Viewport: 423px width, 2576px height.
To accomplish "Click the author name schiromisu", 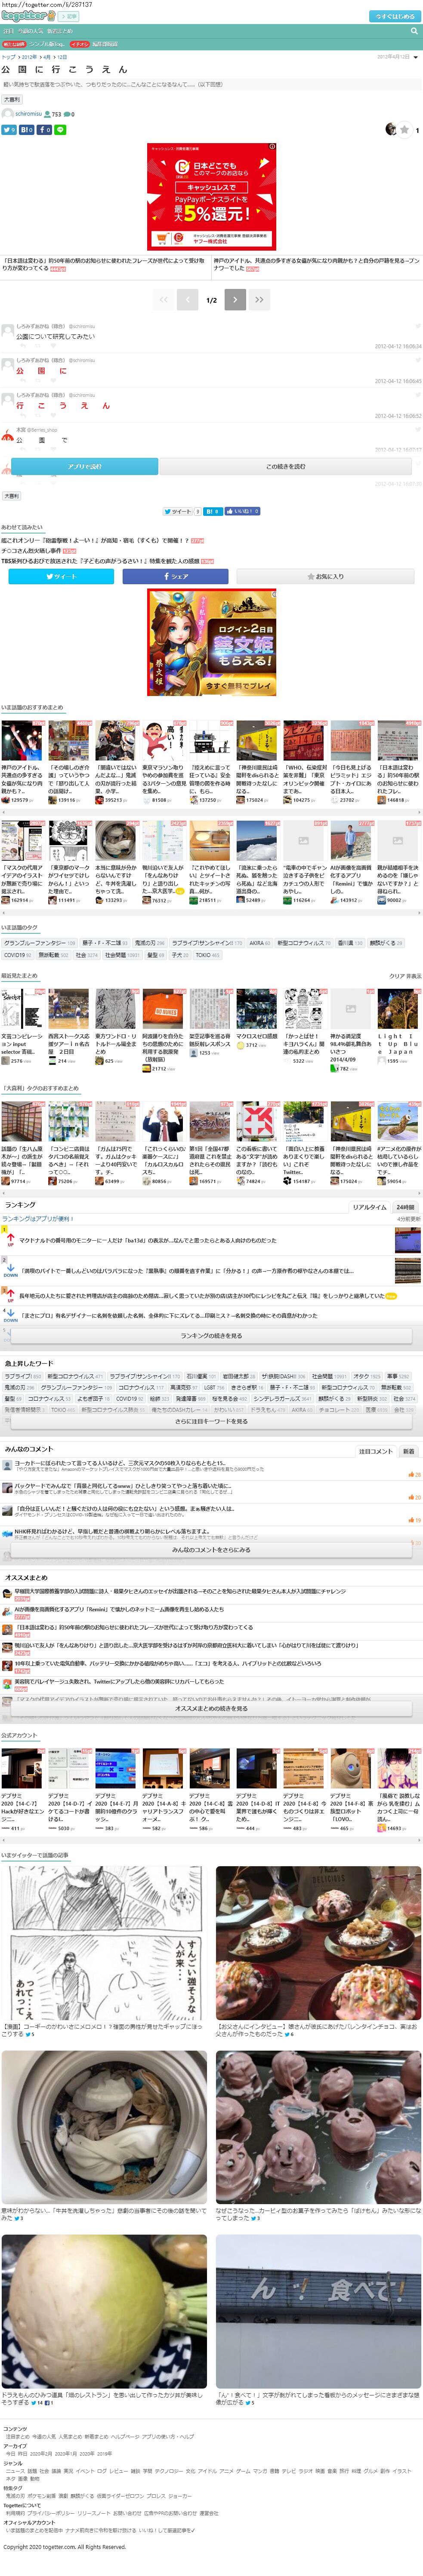I will (x=29, y=114).
